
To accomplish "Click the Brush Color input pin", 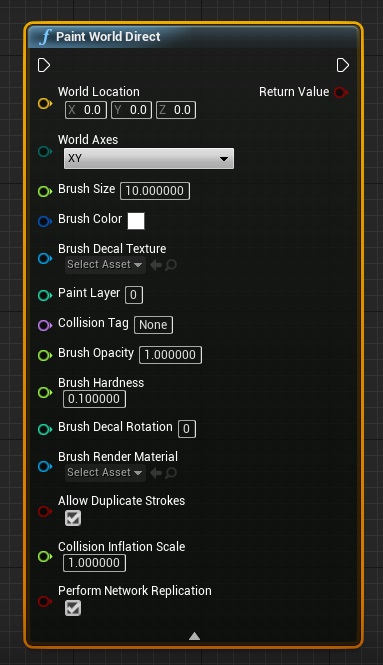I will (x=45, y=221).
